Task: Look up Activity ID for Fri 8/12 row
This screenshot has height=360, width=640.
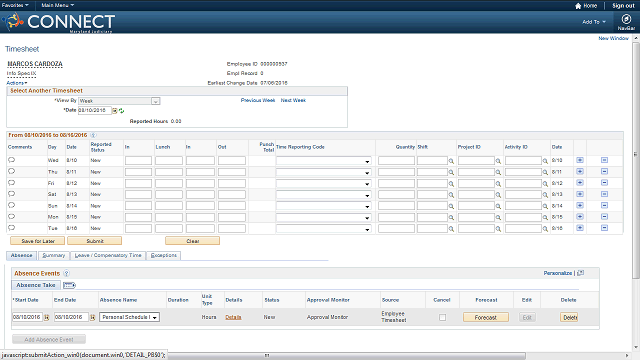Action: (x=545, y=184)
